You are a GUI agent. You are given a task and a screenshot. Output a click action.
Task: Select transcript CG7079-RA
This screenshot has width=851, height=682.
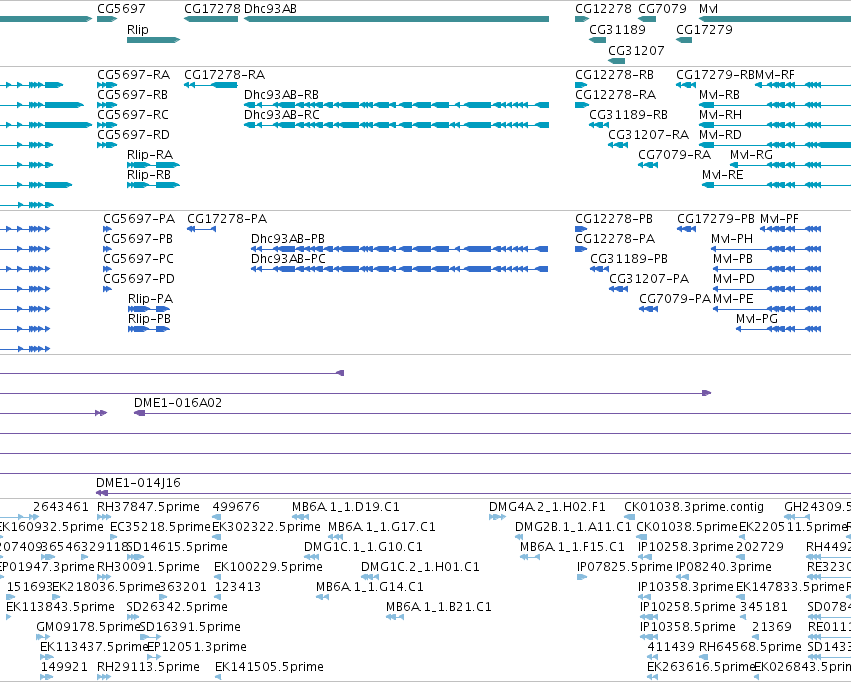pyautogui.click(x=648, y=165)
